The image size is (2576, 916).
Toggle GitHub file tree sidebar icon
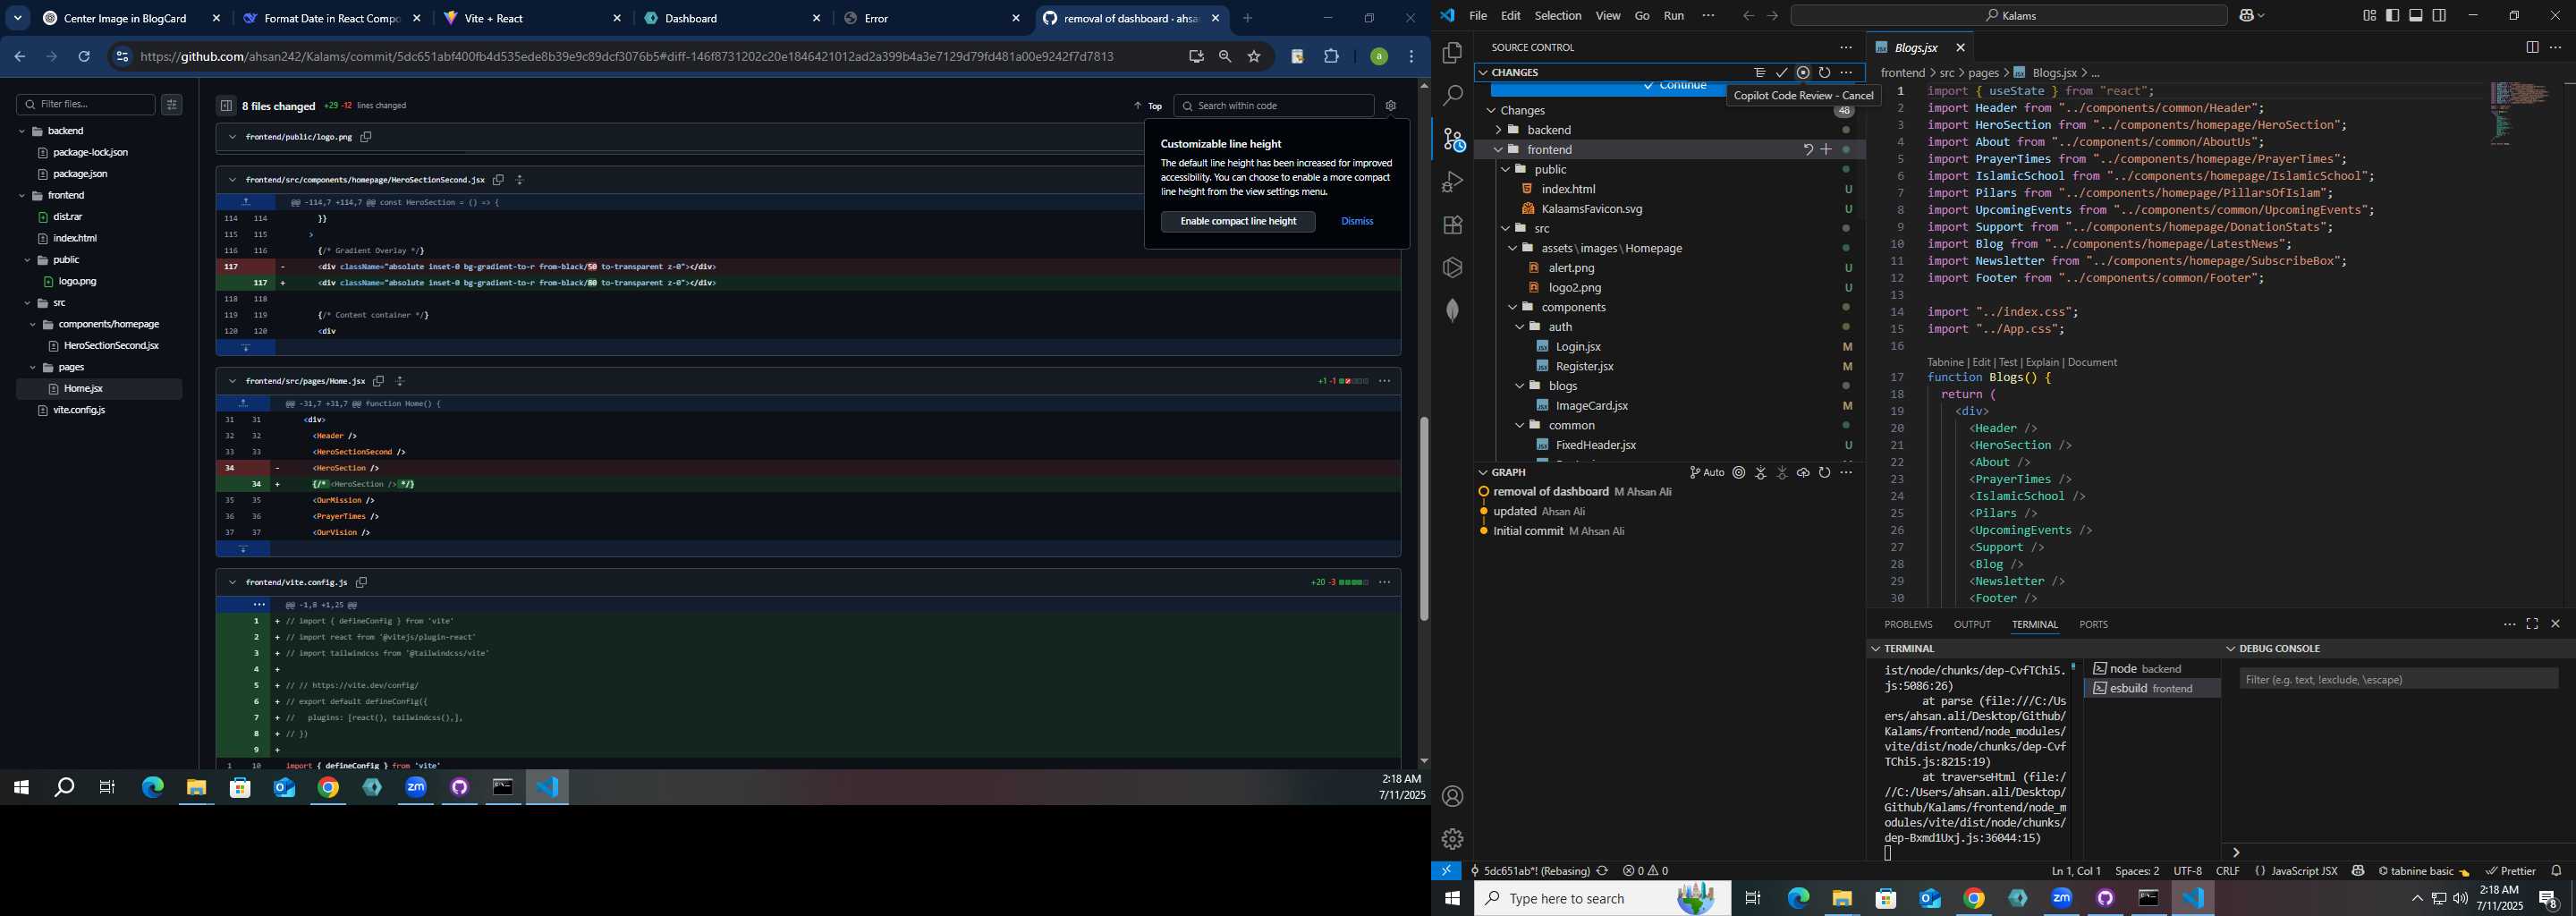(x=226, y=106)
